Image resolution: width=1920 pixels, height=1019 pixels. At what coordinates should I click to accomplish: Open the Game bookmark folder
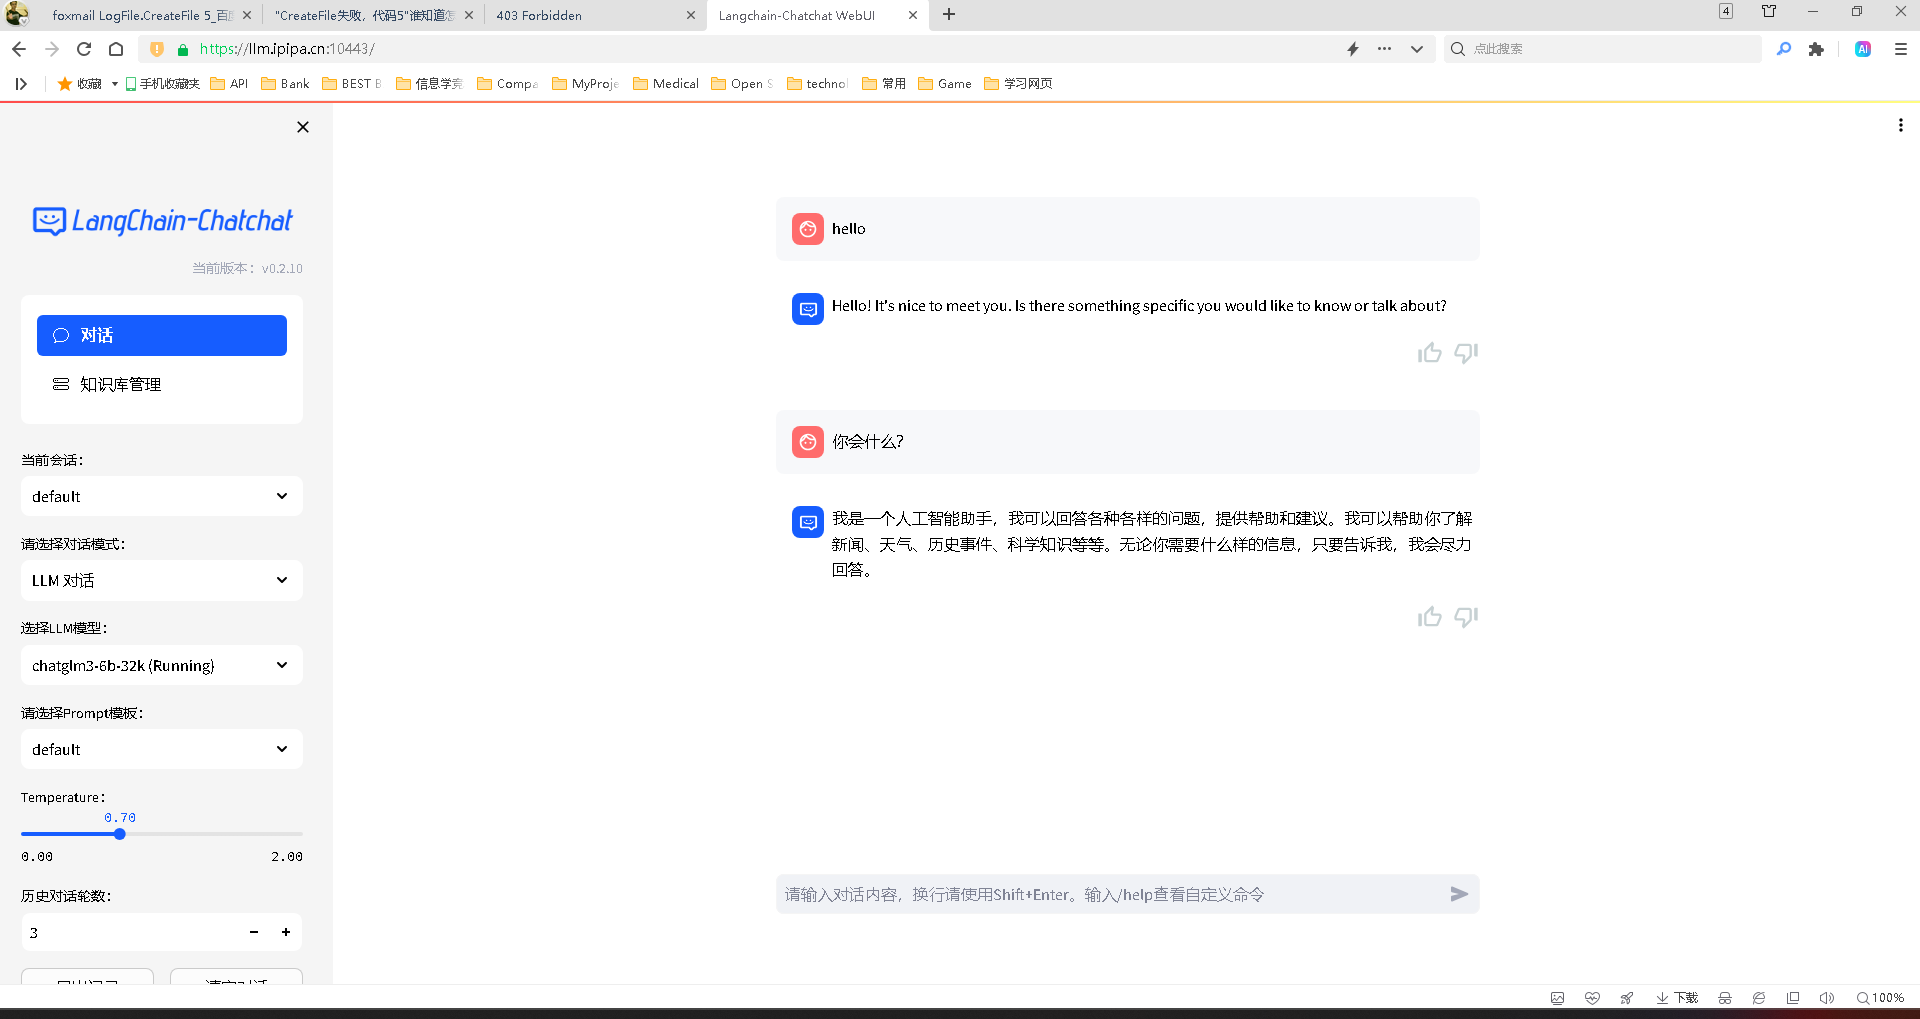click(945, 84)
